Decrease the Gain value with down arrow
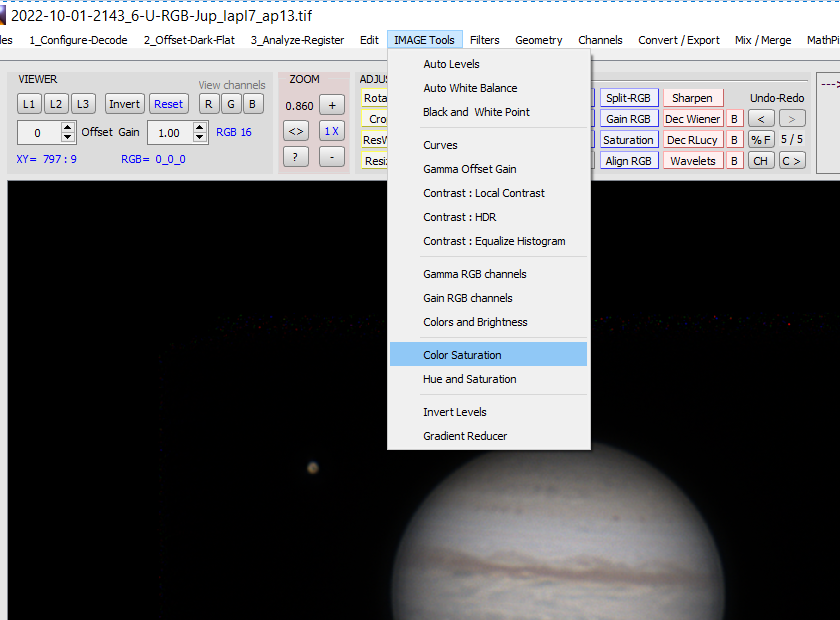Image resolution: width=840 pixels, height=620 pixels. tap(199, 137)
